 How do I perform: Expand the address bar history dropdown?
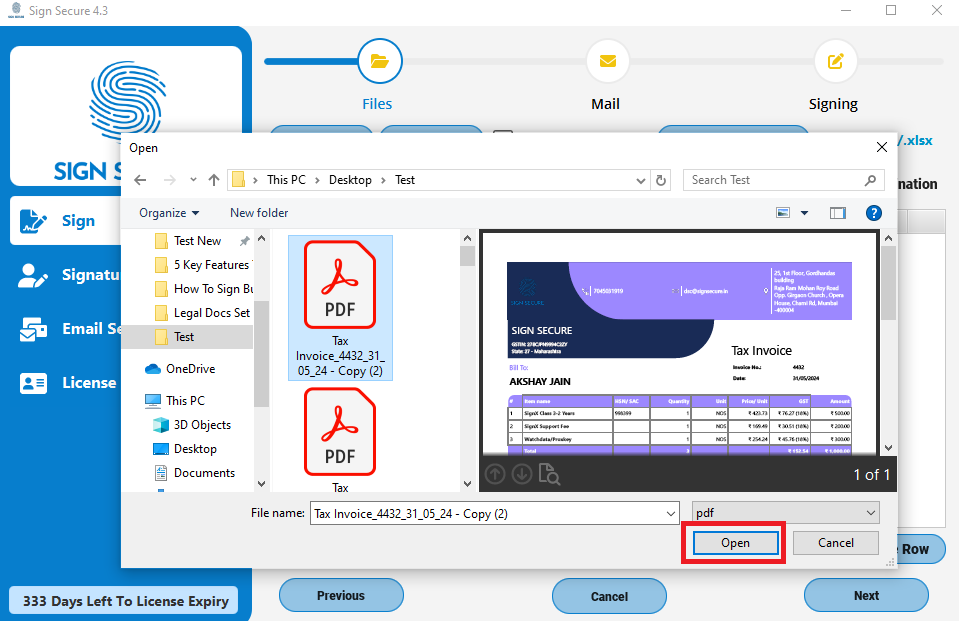pyautogui.click(x=640, y=180)
